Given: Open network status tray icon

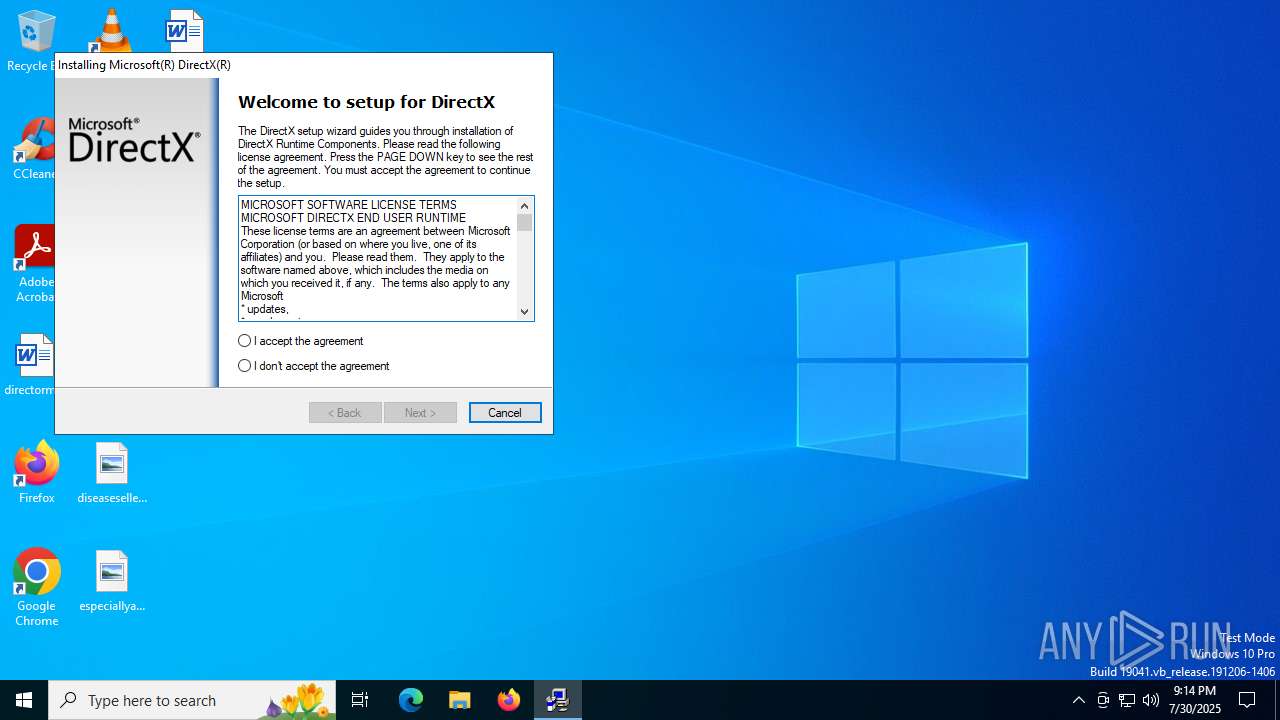Looking at the screenshot, I should point(1127,700).
